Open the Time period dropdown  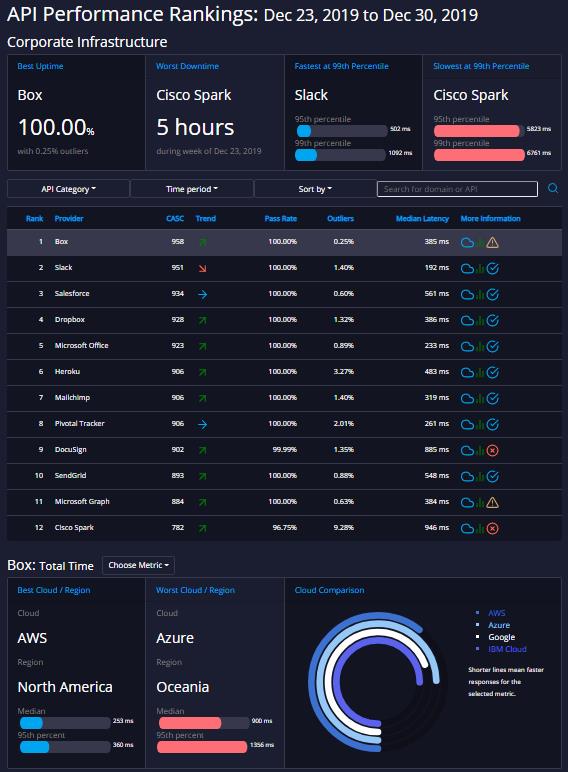(192, 189)
